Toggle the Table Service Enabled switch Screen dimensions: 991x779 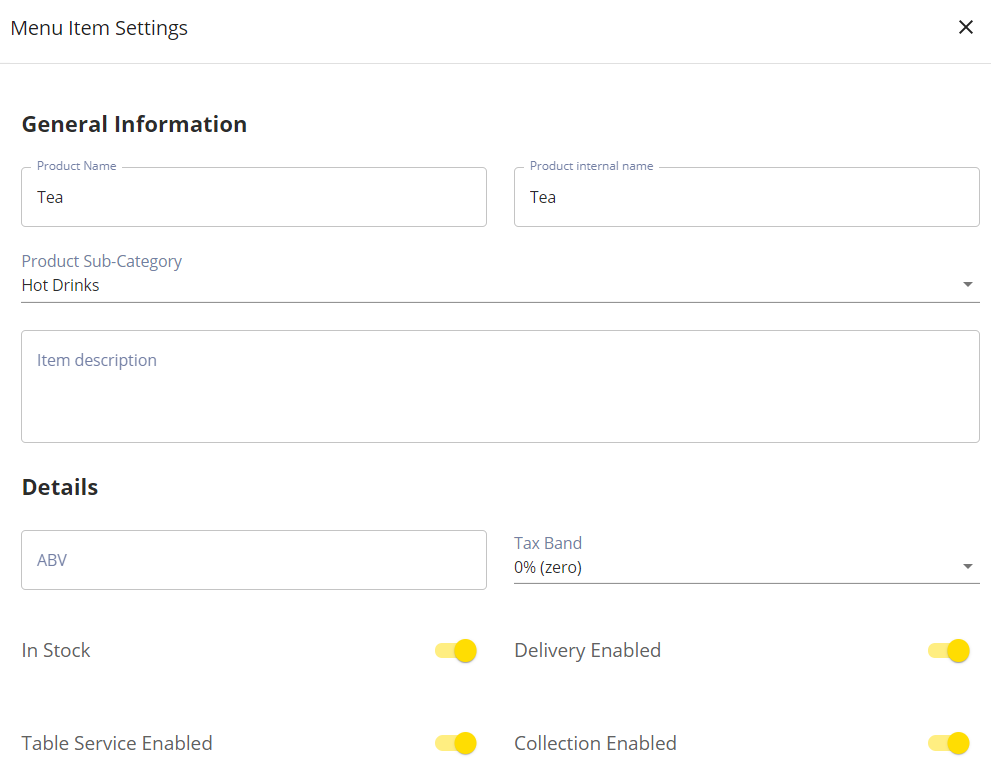(456, 743)
